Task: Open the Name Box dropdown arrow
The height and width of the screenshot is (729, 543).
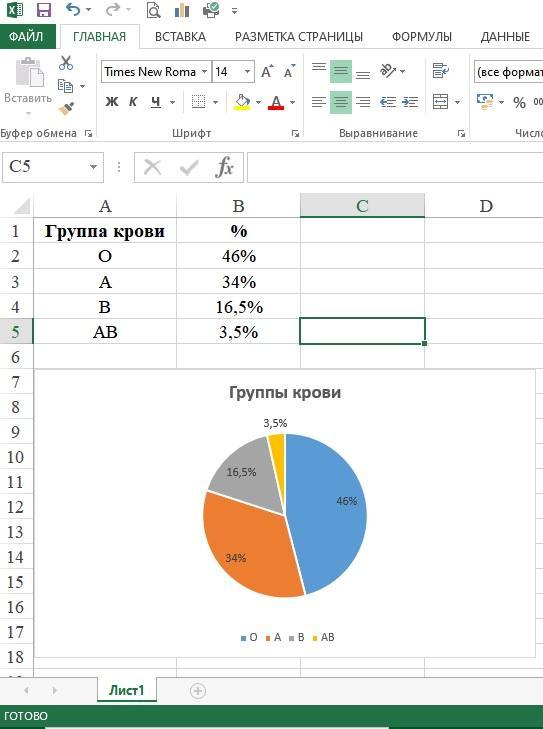Action: click(93, 166)
